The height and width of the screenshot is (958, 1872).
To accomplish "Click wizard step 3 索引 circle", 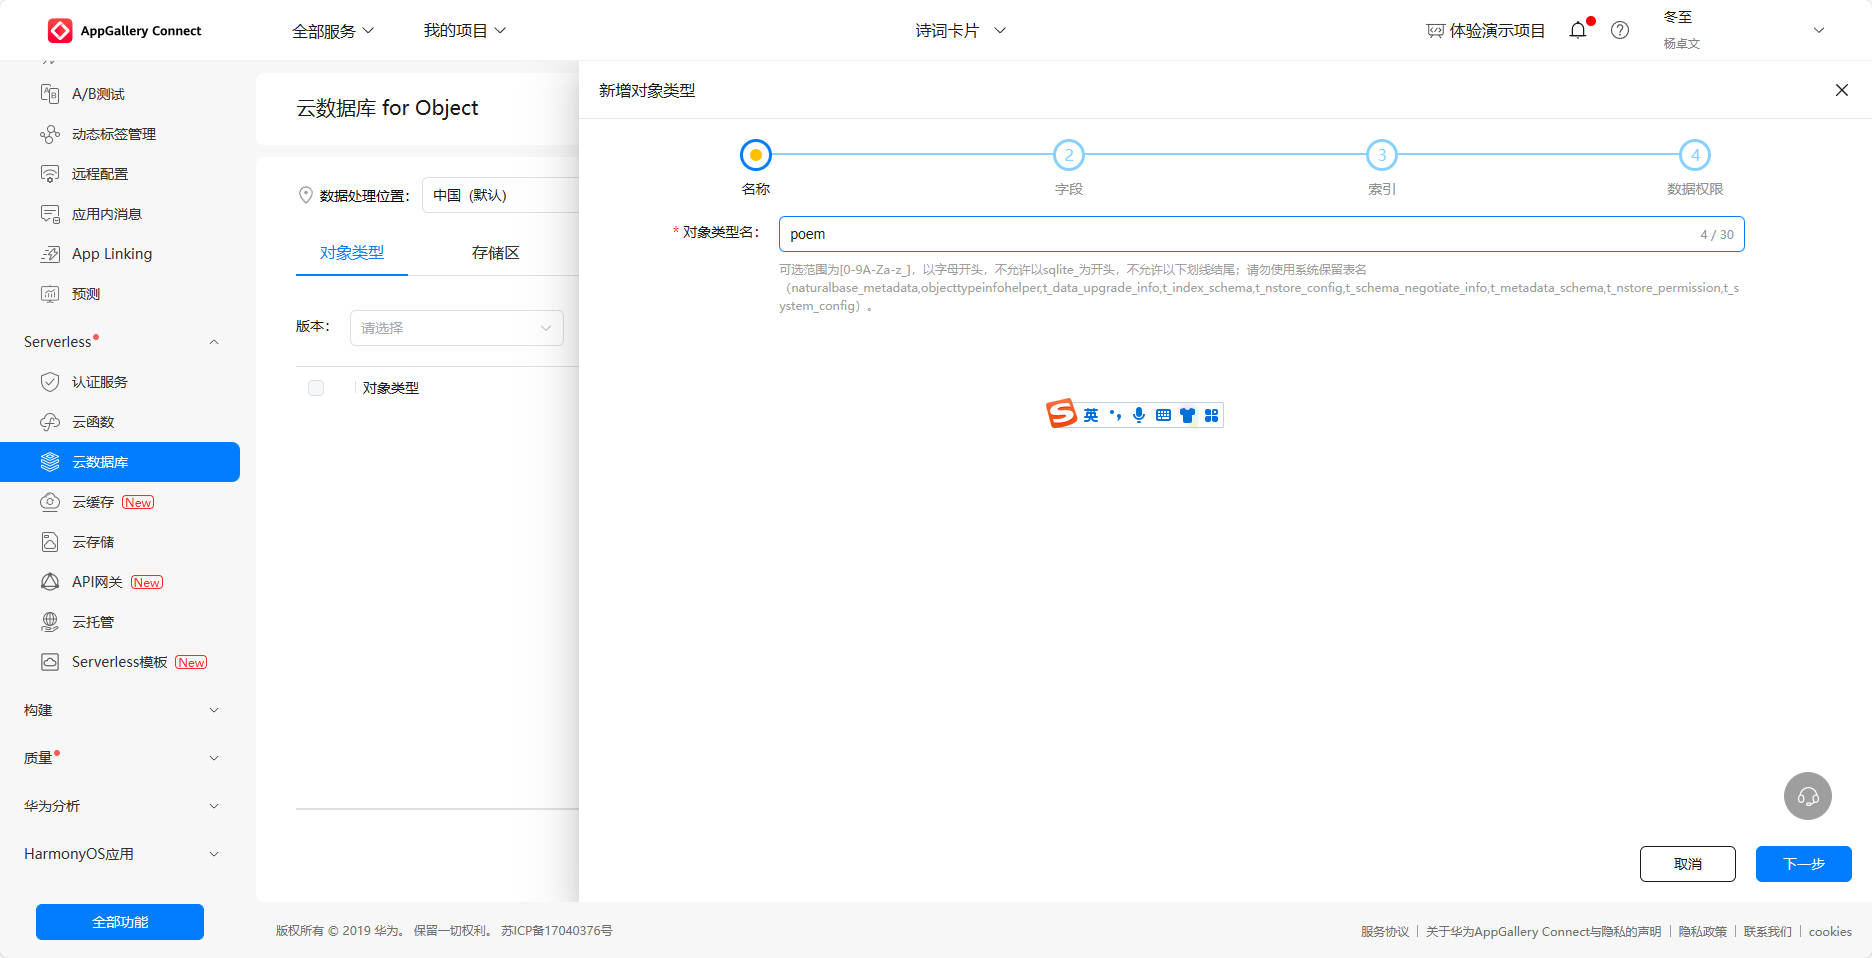I will pyautogui.click(x=1382, y=155).
